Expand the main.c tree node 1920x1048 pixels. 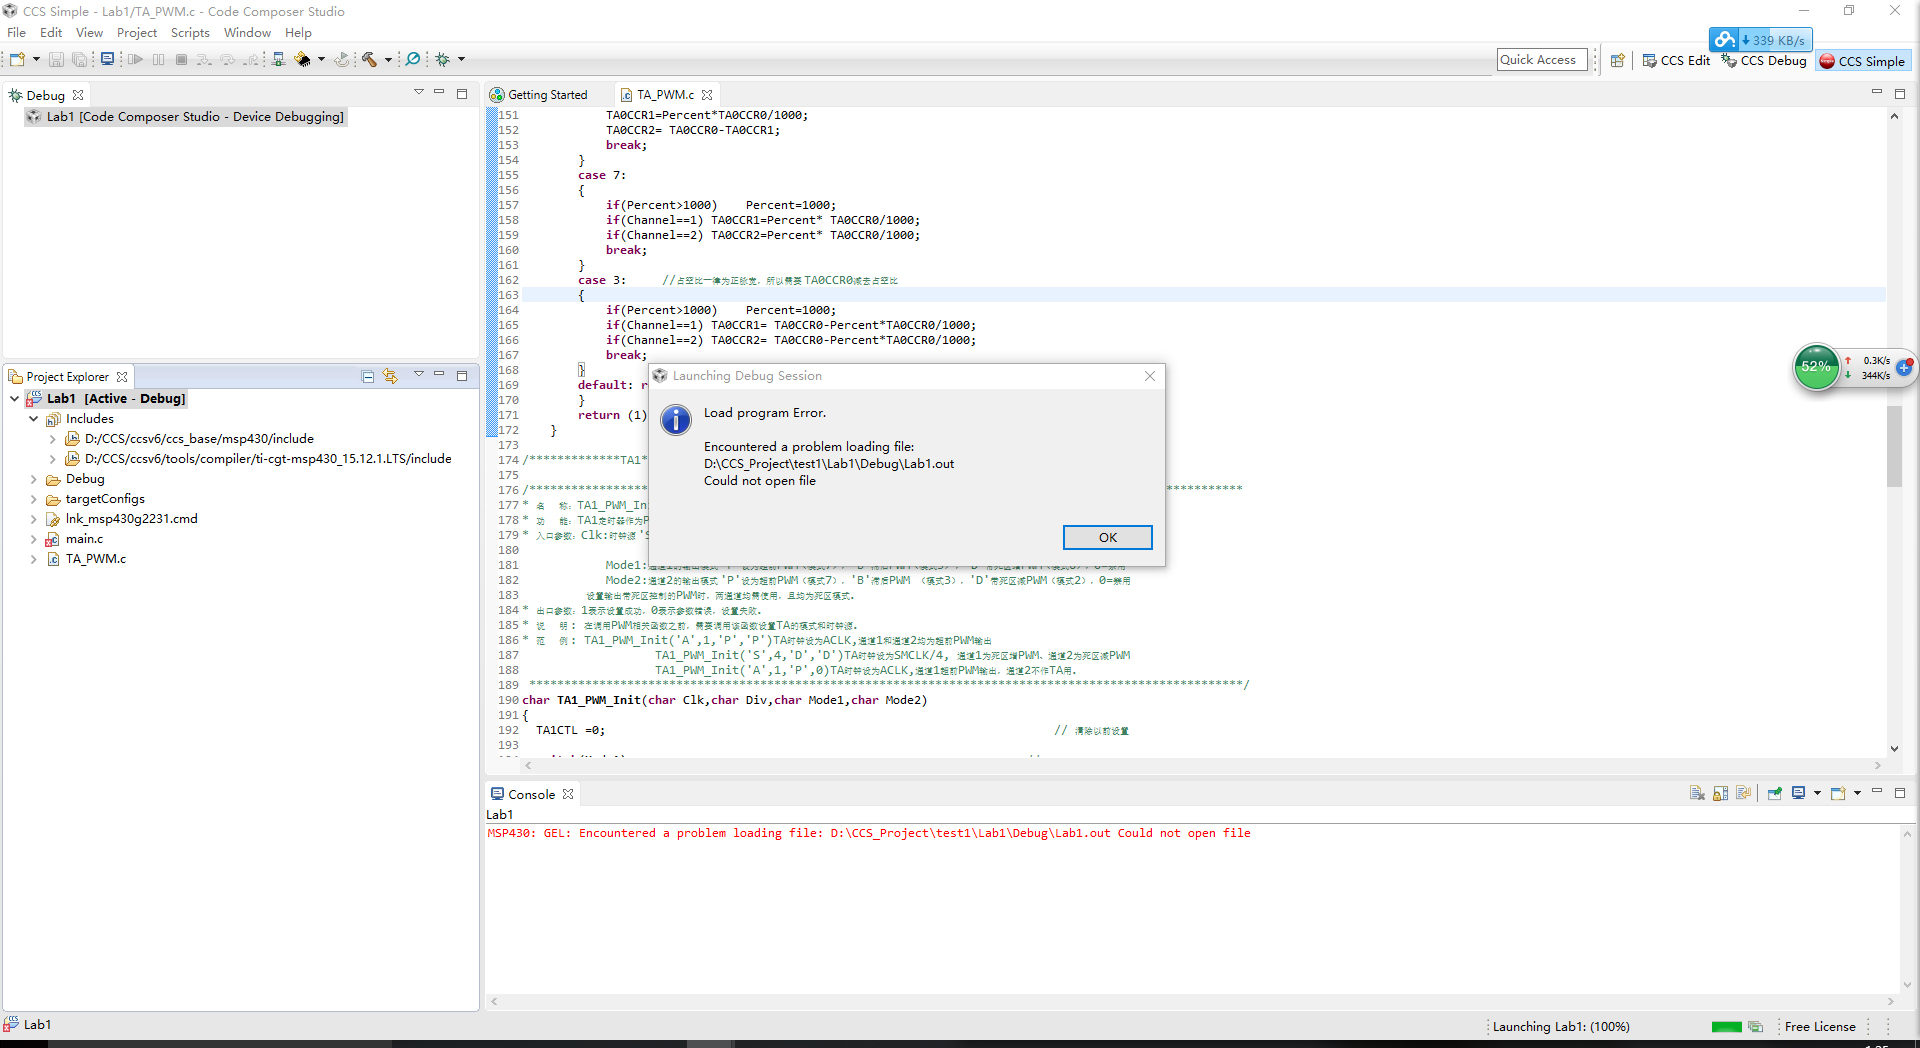pyautogui.click(x=33, y=539)
